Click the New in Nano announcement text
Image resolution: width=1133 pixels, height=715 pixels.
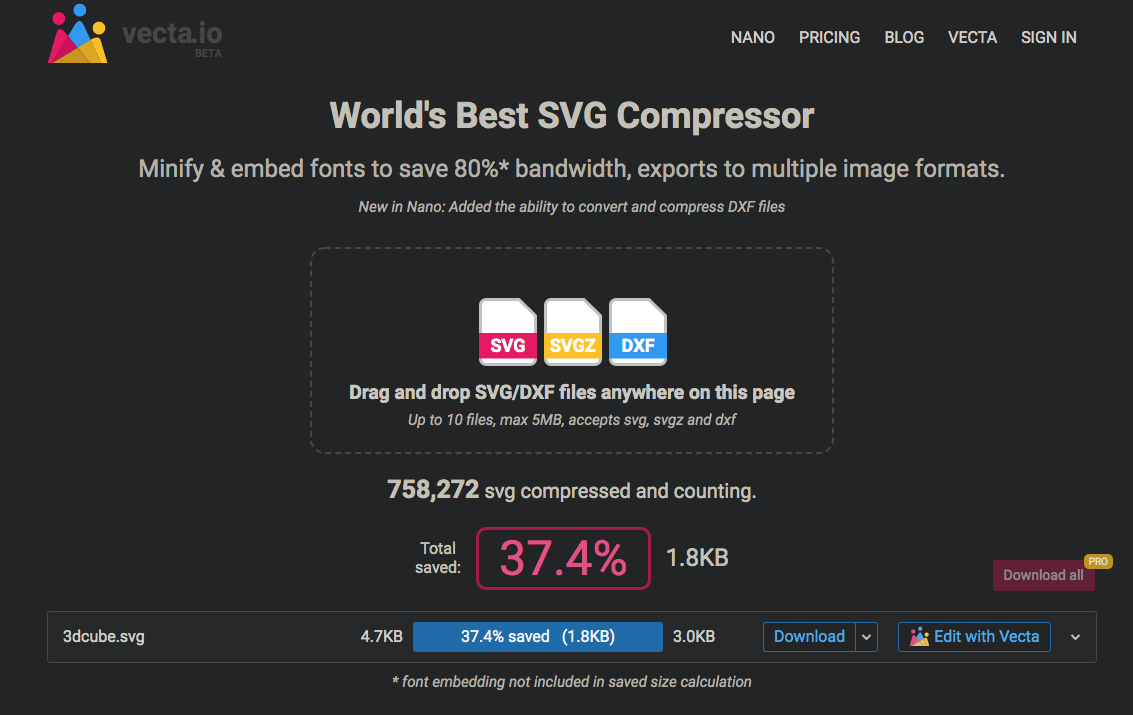click(572, 207)
